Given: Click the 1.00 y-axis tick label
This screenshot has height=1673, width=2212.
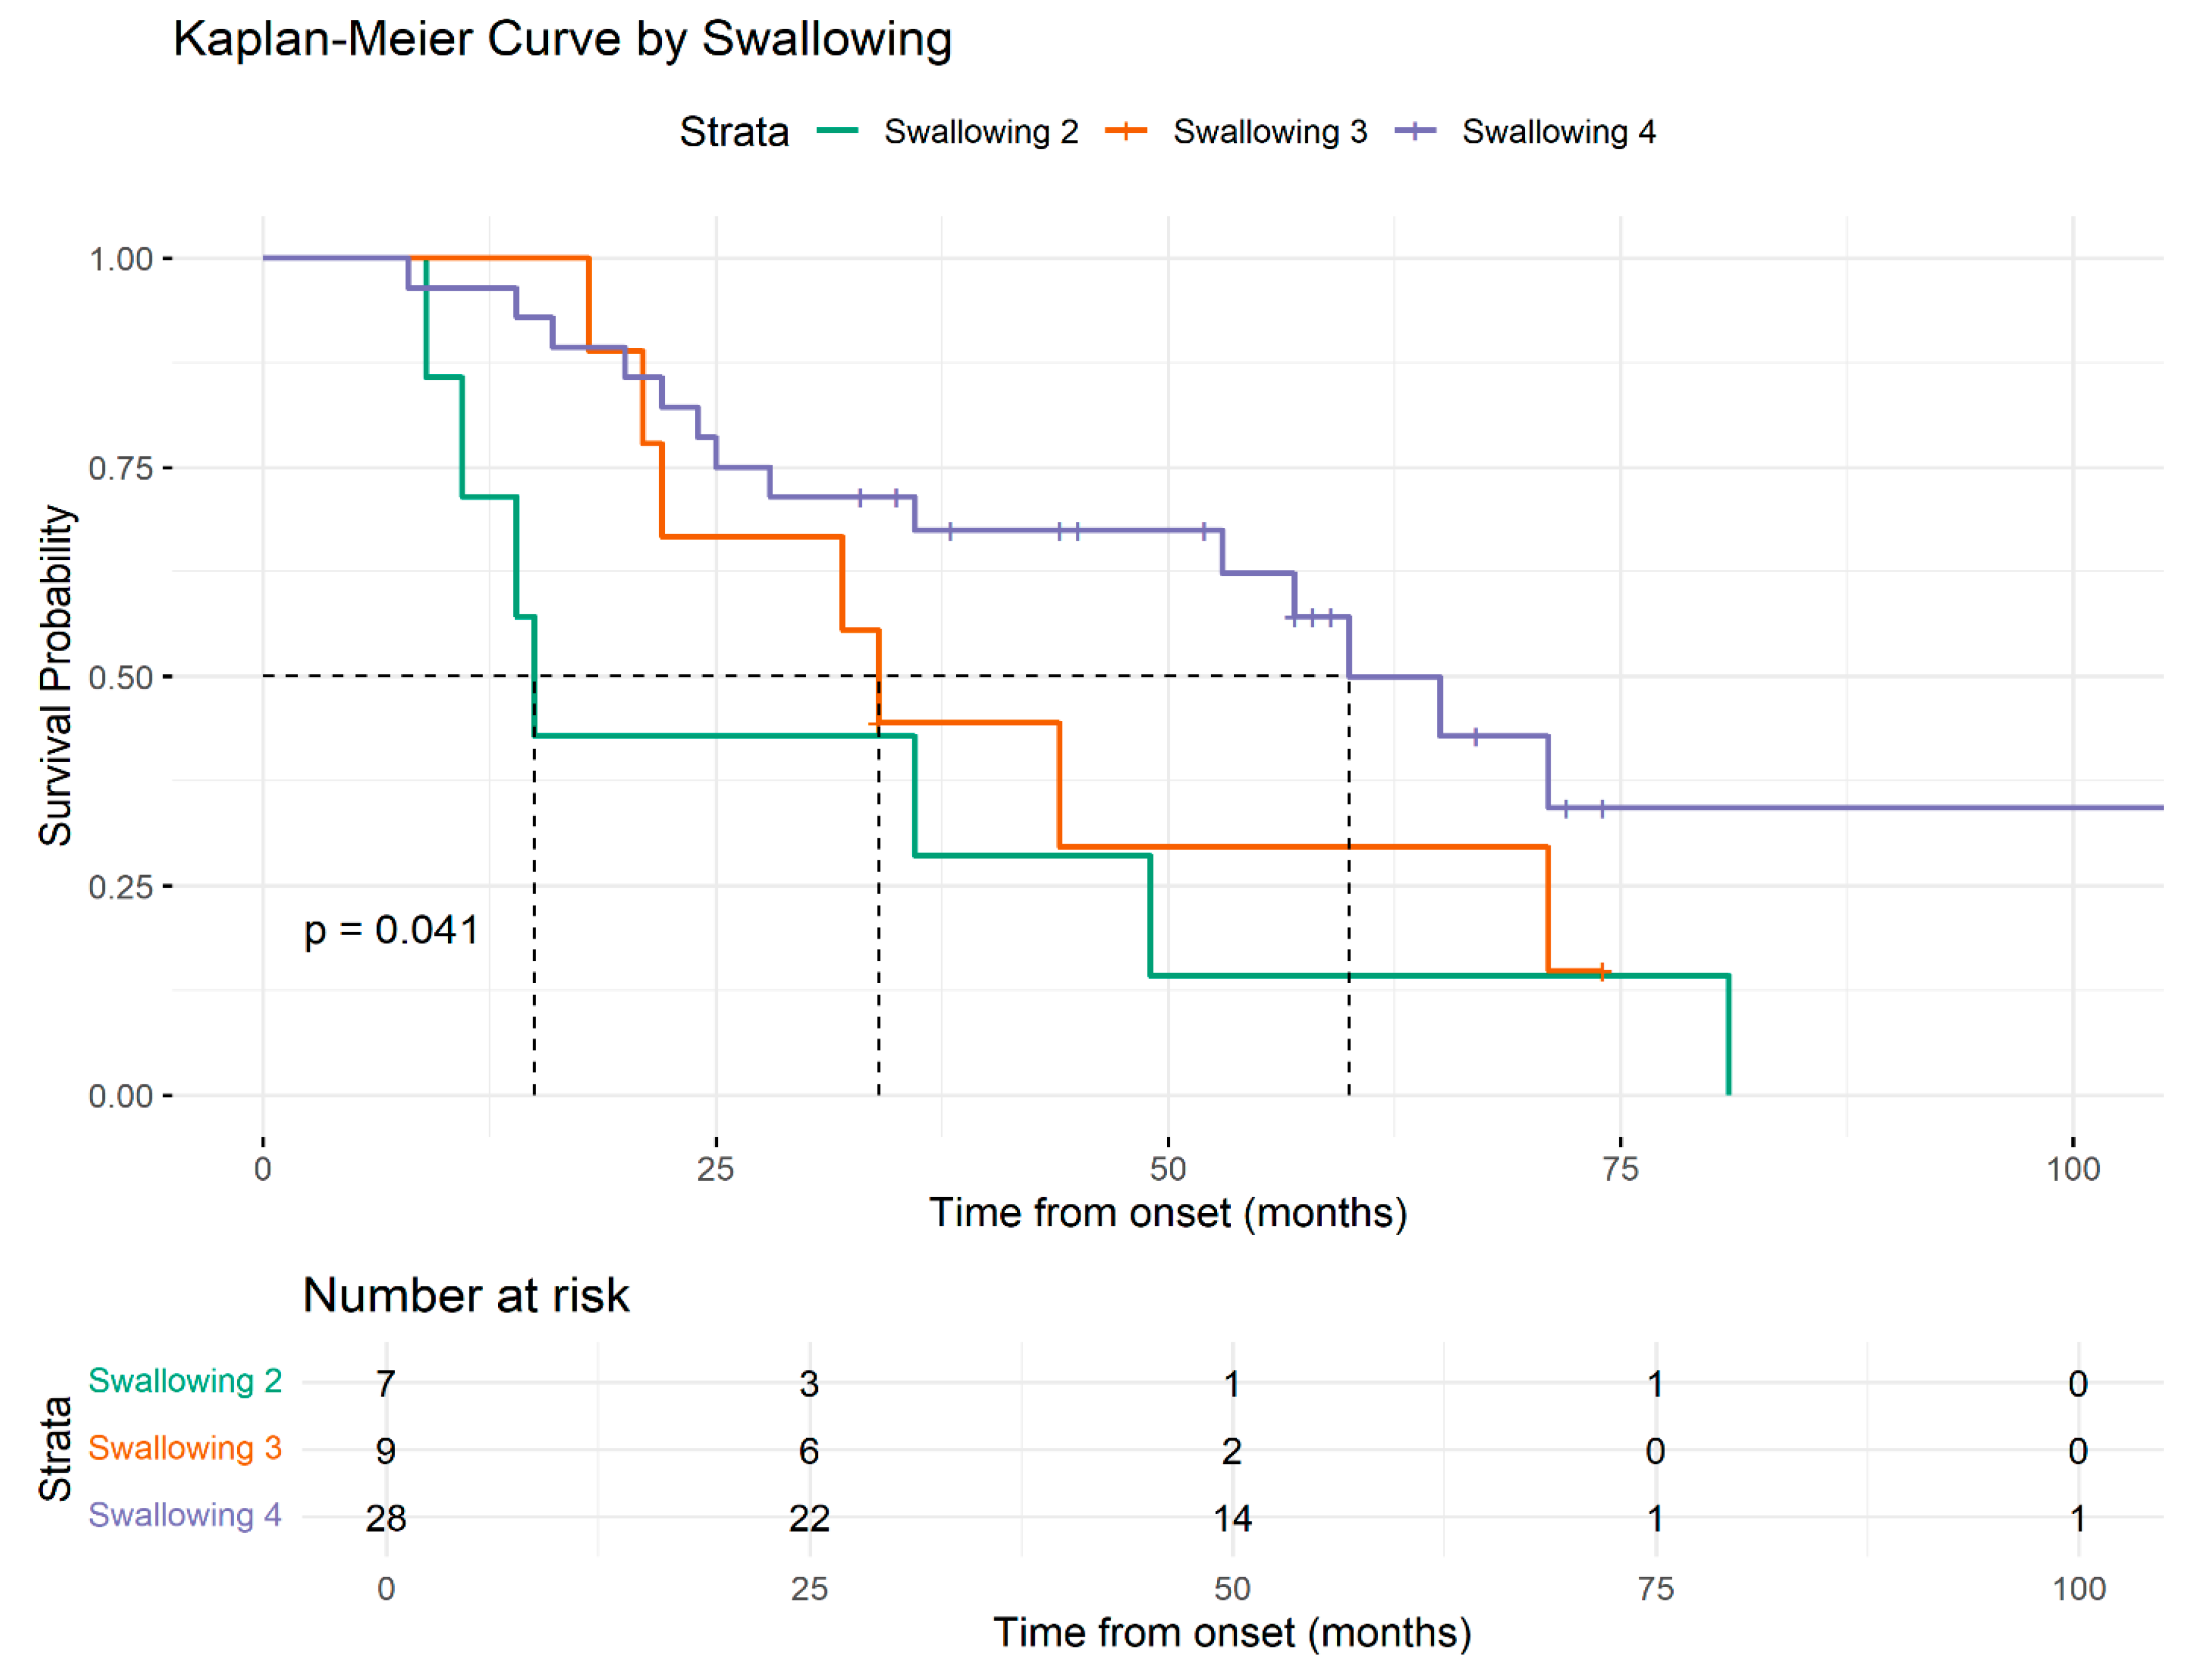Looking at the screenshot, I should pyautogui.click(x=120, y=259).
